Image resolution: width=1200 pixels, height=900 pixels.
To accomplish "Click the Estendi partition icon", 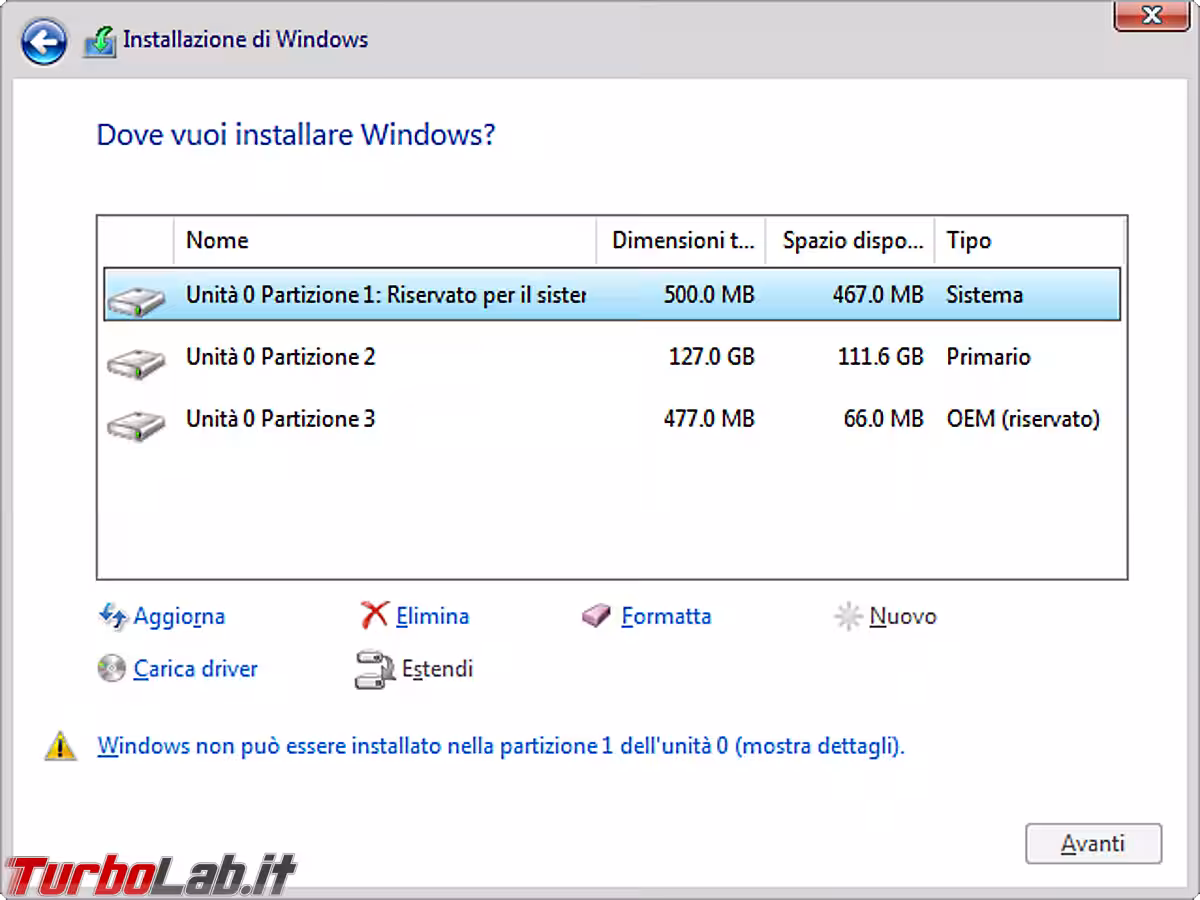I will coord(370,670).
